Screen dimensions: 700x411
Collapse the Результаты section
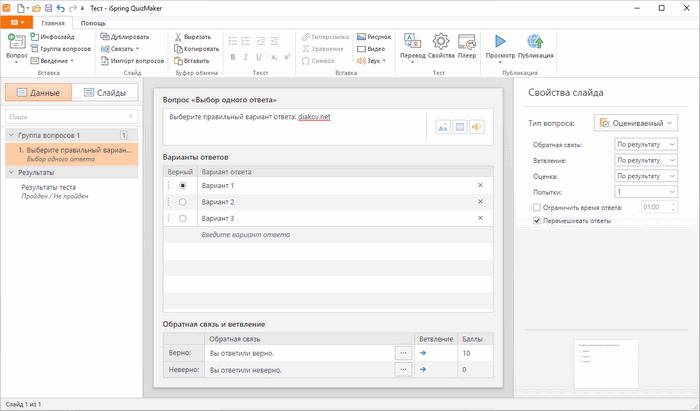pyautogui.click(x=12, y=172)
